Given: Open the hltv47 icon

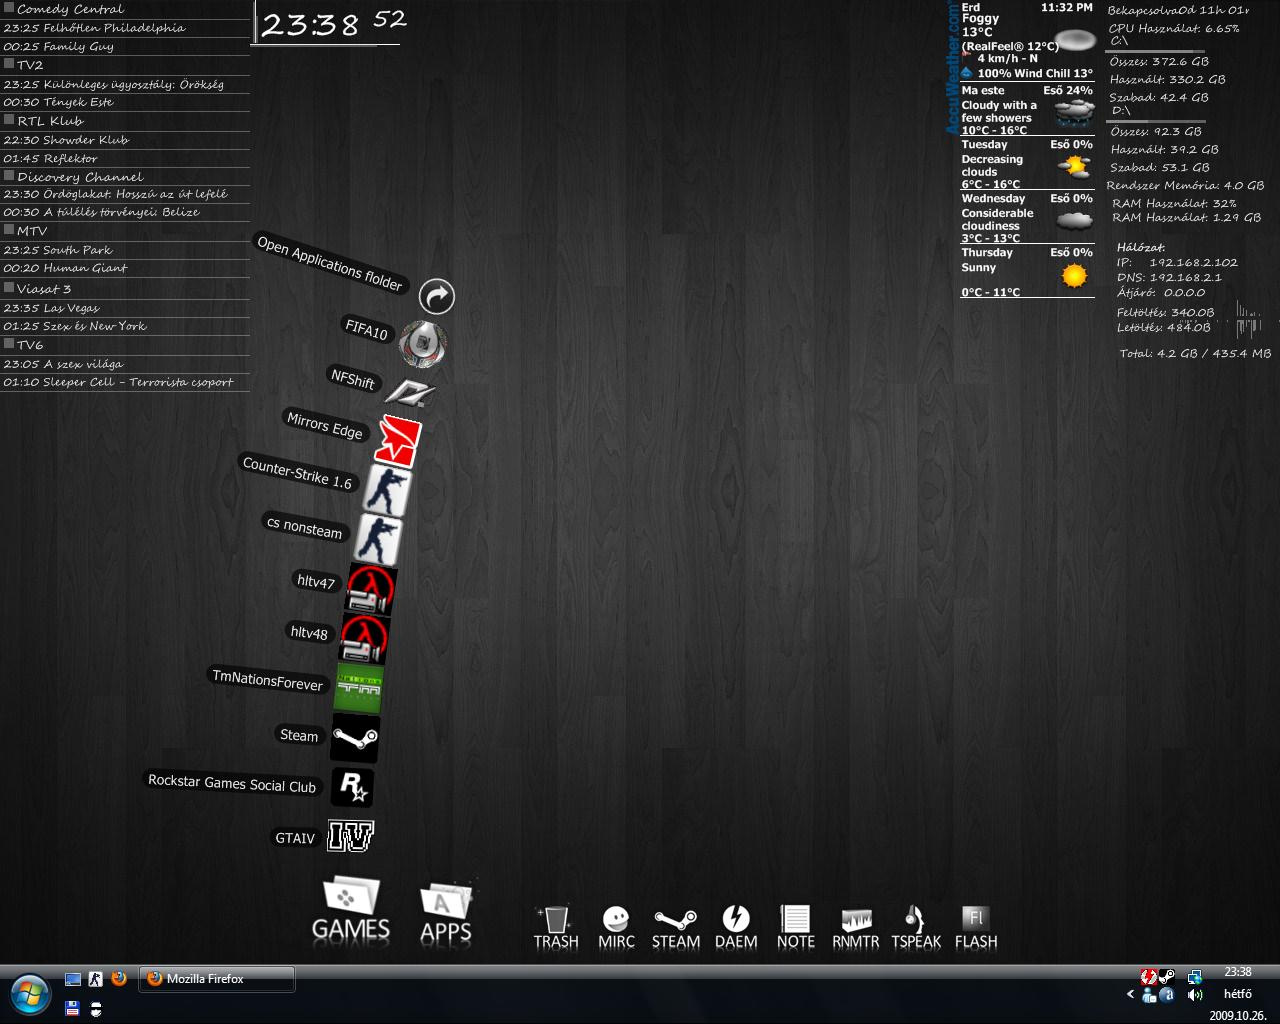Looking at the screenshot, I should click(371, 588).
